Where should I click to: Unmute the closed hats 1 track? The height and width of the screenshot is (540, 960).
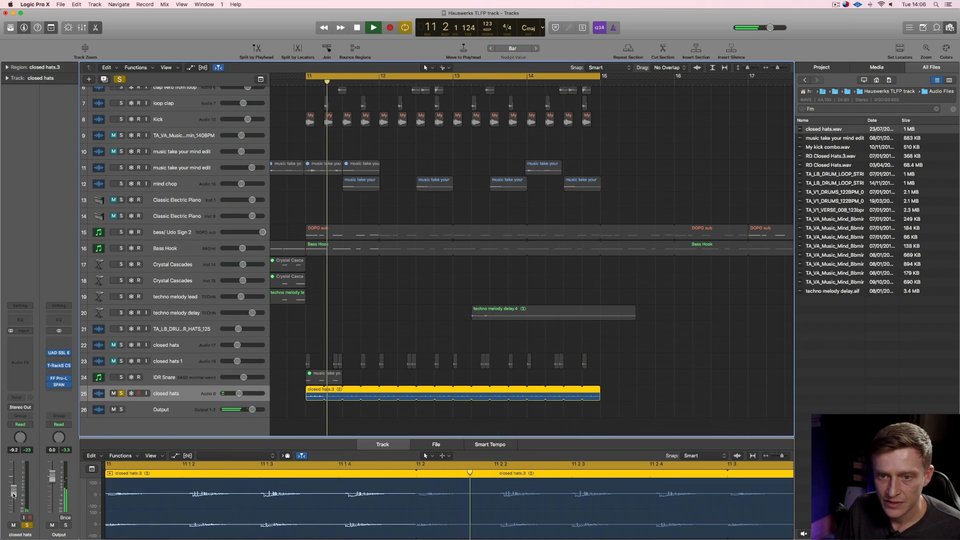point(113,361)
